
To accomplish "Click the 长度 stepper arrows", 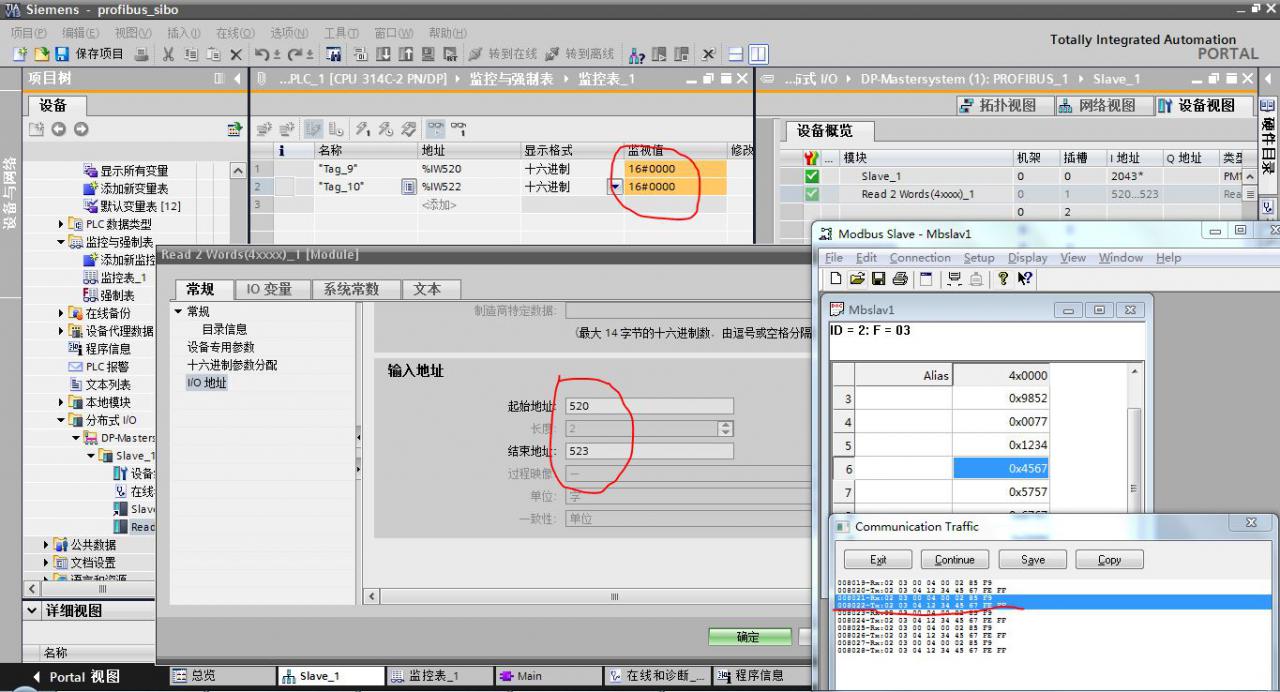I will [x=726, y=428].
